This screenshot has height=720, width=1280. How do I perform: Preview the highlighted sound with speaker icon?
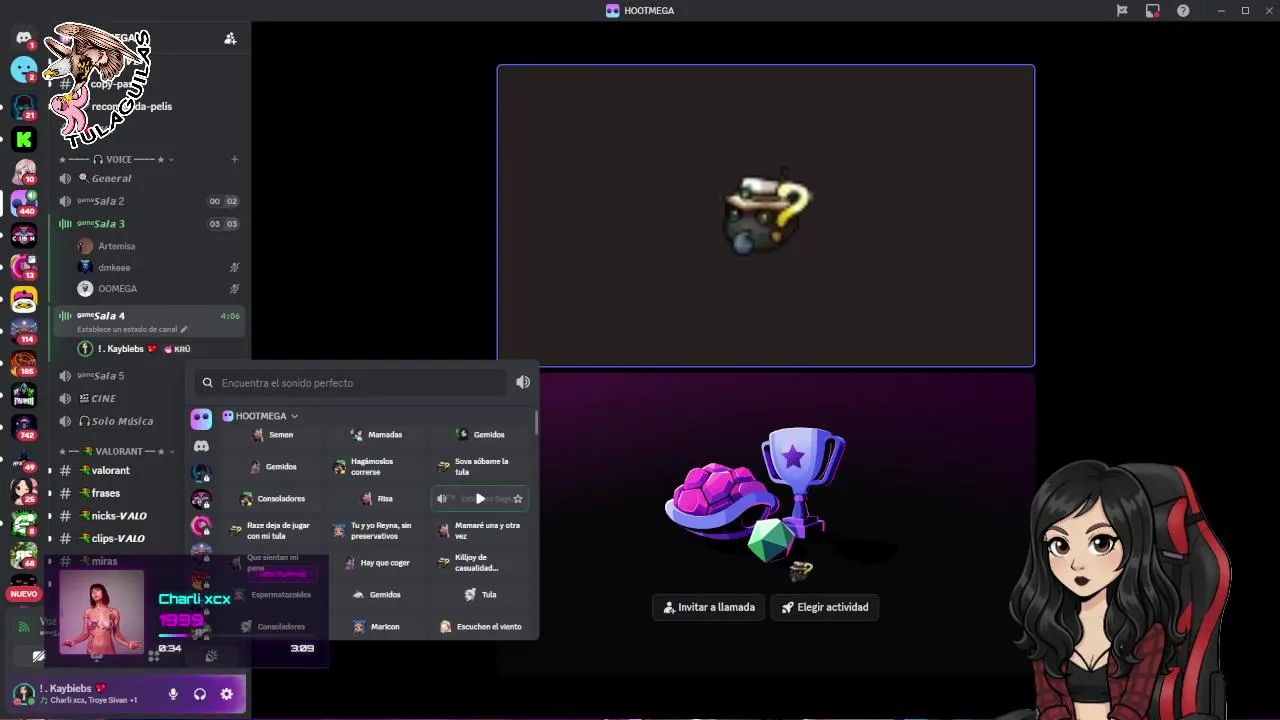click(442, 498)
